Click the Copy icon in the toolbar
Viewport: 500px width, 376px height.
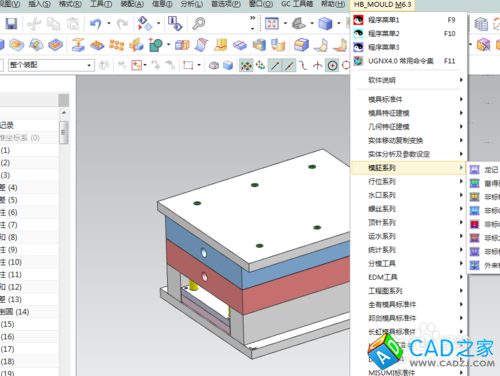click(53, 24)
